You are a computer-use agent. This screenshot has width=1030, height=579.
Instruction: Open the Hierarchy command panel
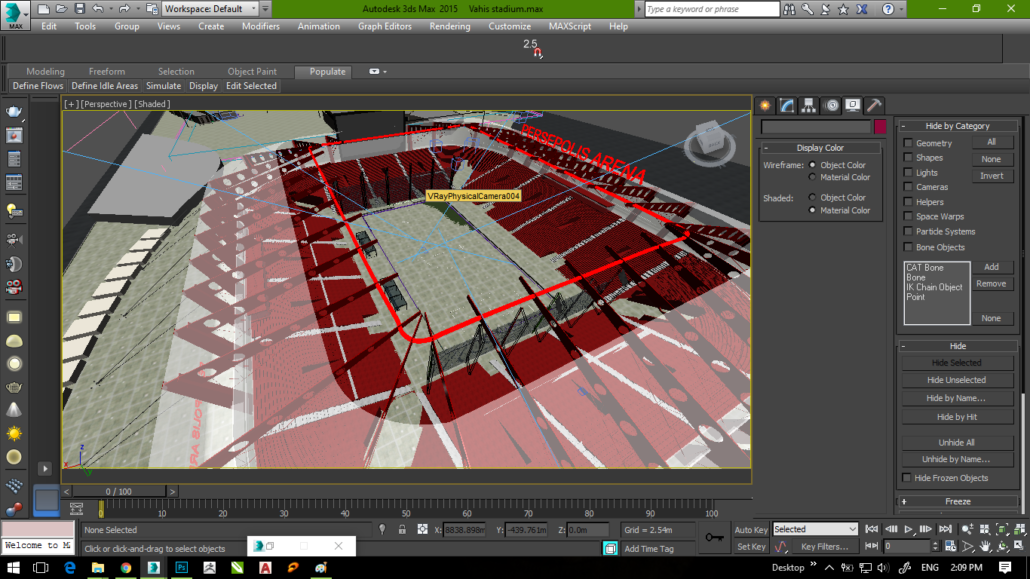[x=809, y=105]
